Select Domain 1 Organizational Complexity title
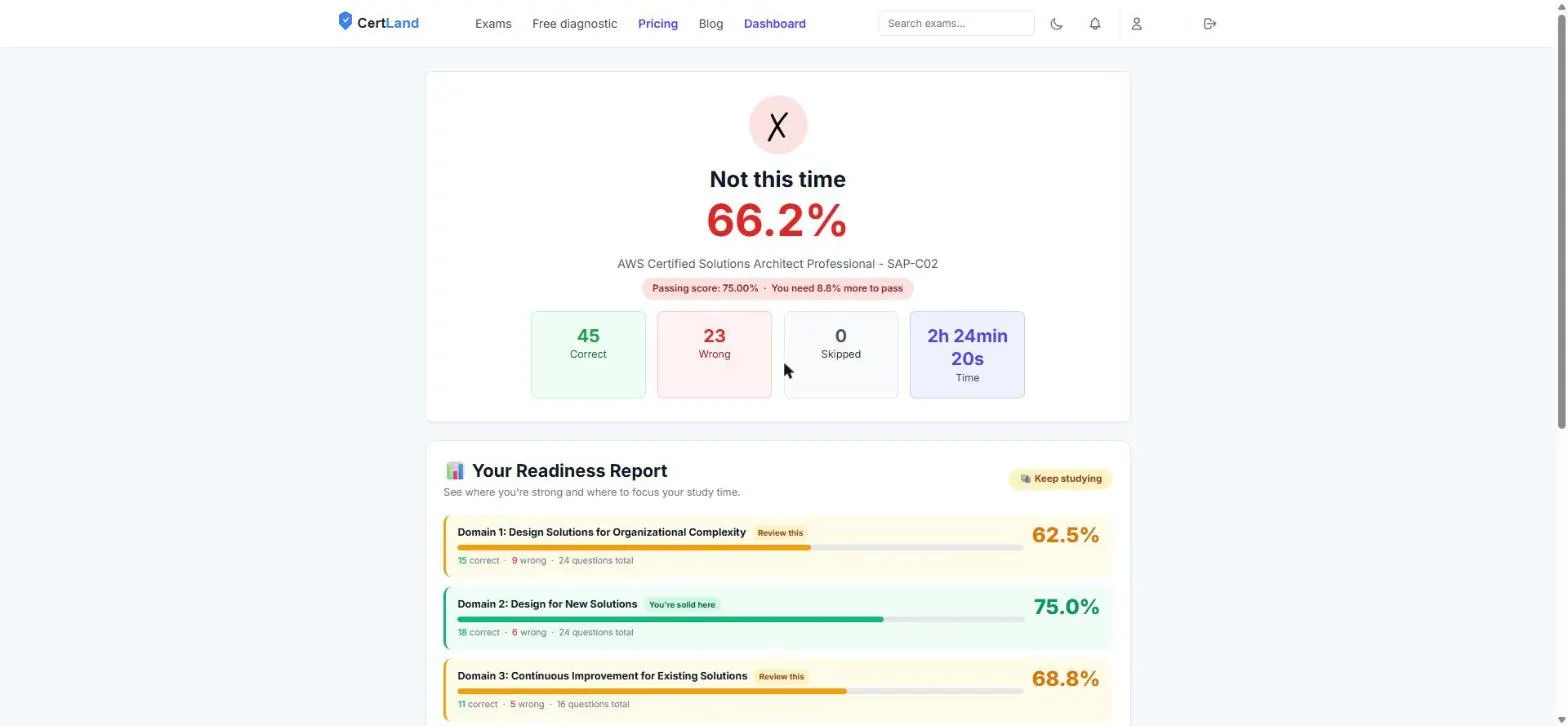Screen dimensions: 1568x726 (x=602, y=532)
